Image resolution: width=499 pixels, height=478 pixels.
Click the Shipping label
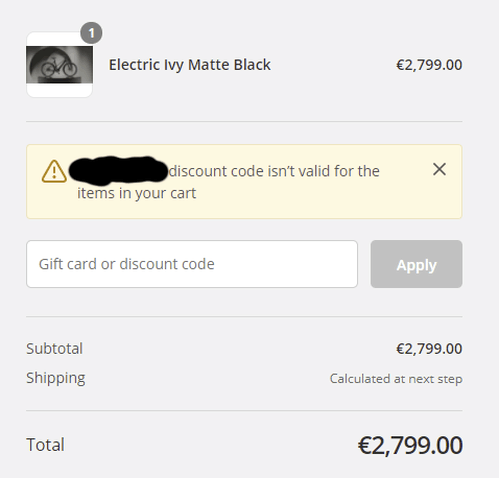pyautogui.click(x=56, y=378)
